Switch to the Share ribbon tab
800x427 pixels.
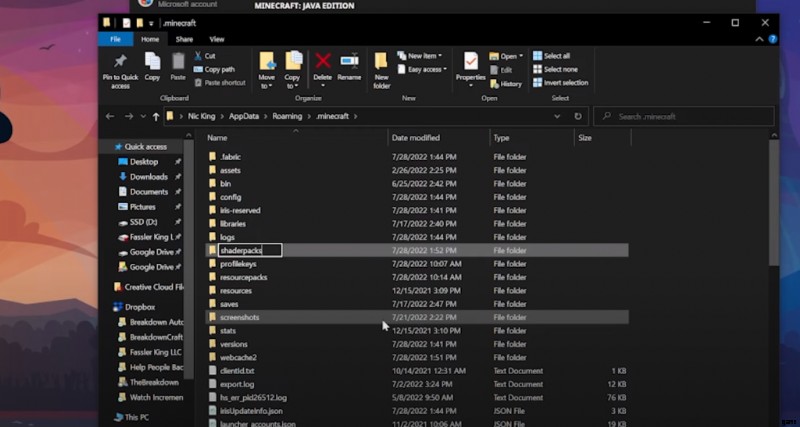coord(184,39)
